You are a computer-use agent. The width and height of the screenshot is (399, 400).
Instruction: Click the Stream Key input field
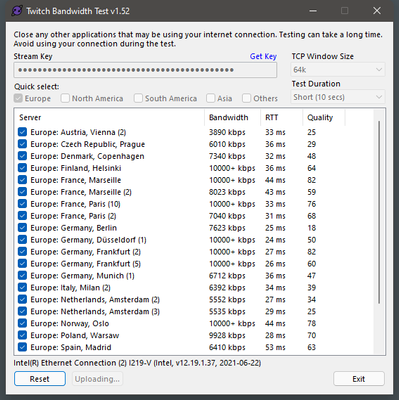pos(145,70)
